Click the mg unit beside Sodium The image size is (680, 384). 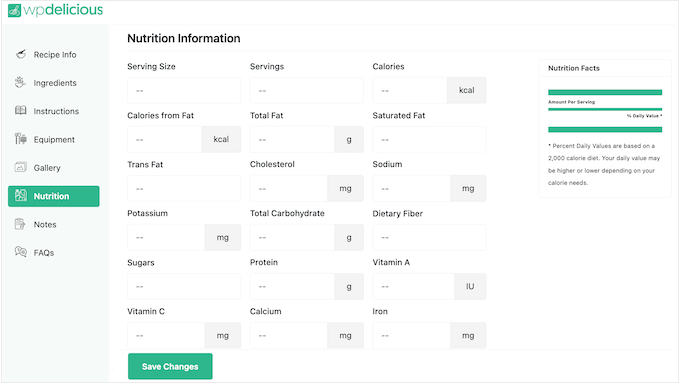[468, 188]
